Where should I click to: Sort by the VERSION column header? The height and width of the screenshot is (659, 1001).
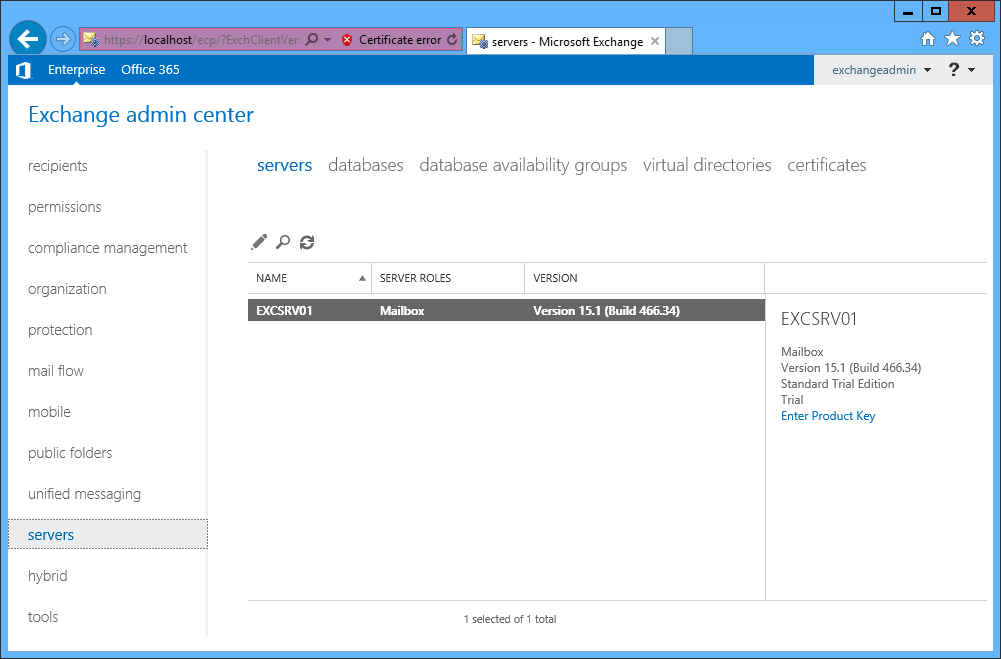(645, 278)
